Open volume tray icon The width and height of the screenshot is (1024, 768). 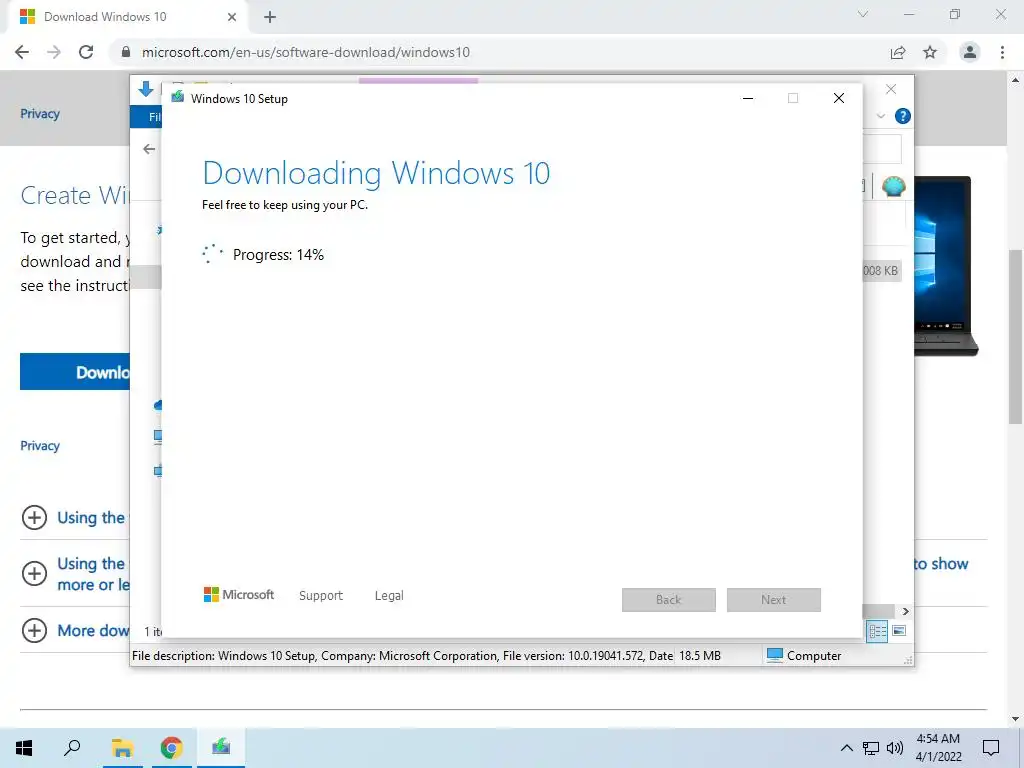[895, 748]
